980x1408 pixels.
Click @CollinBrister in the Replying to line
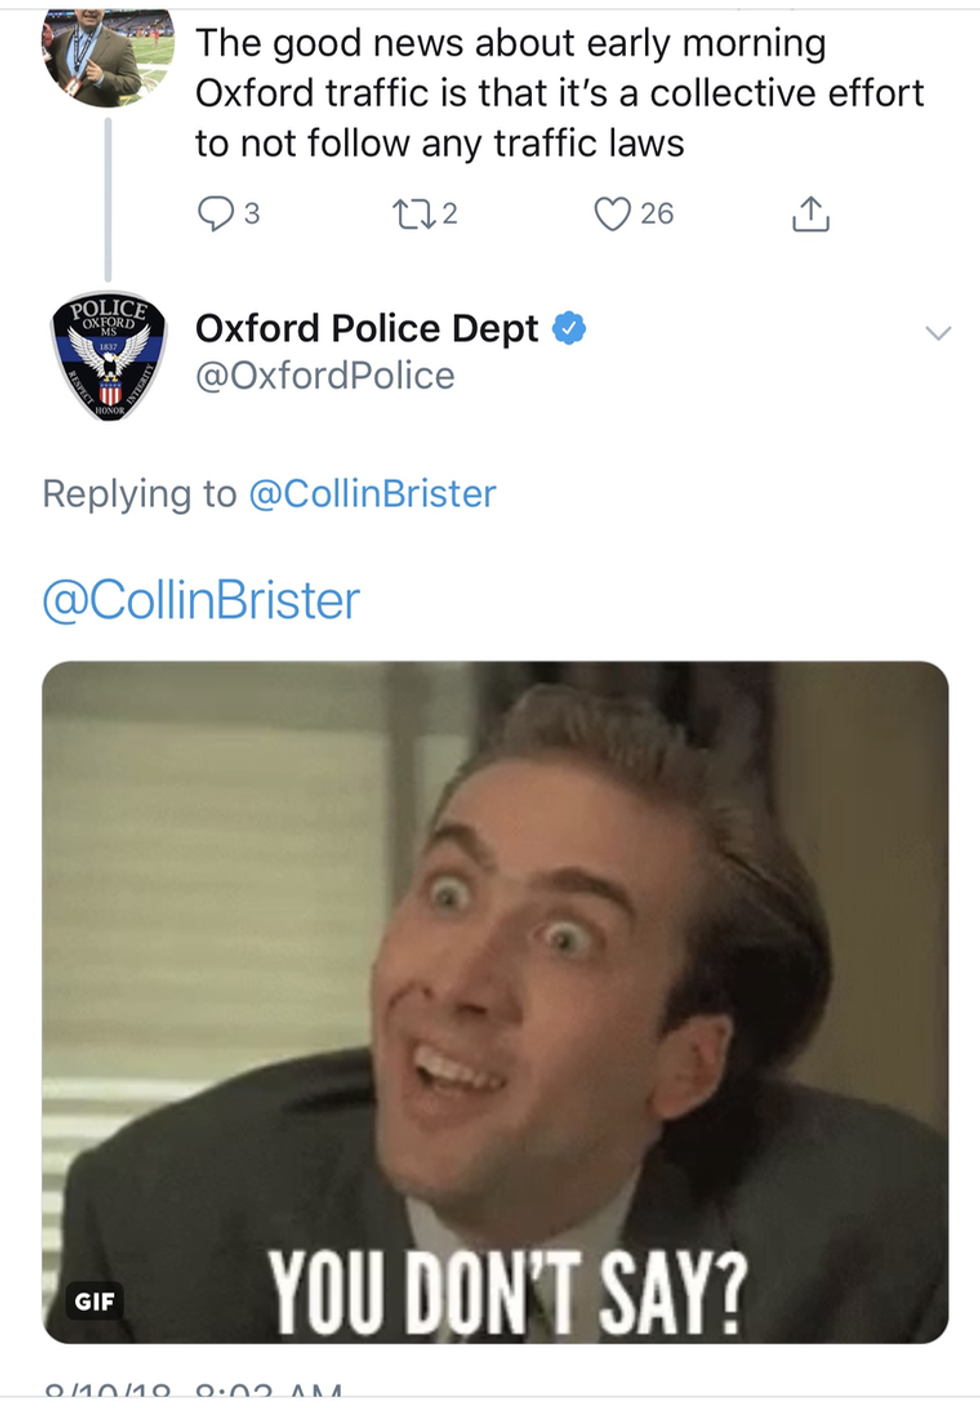(372, 494)
